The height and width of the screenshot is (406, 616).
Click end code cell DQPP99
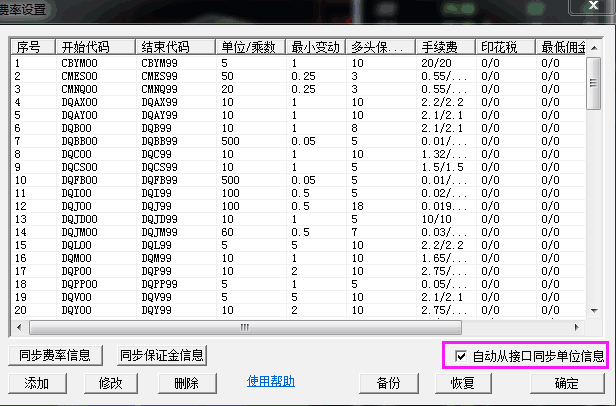pyautogui.click(x=160, y=284)
